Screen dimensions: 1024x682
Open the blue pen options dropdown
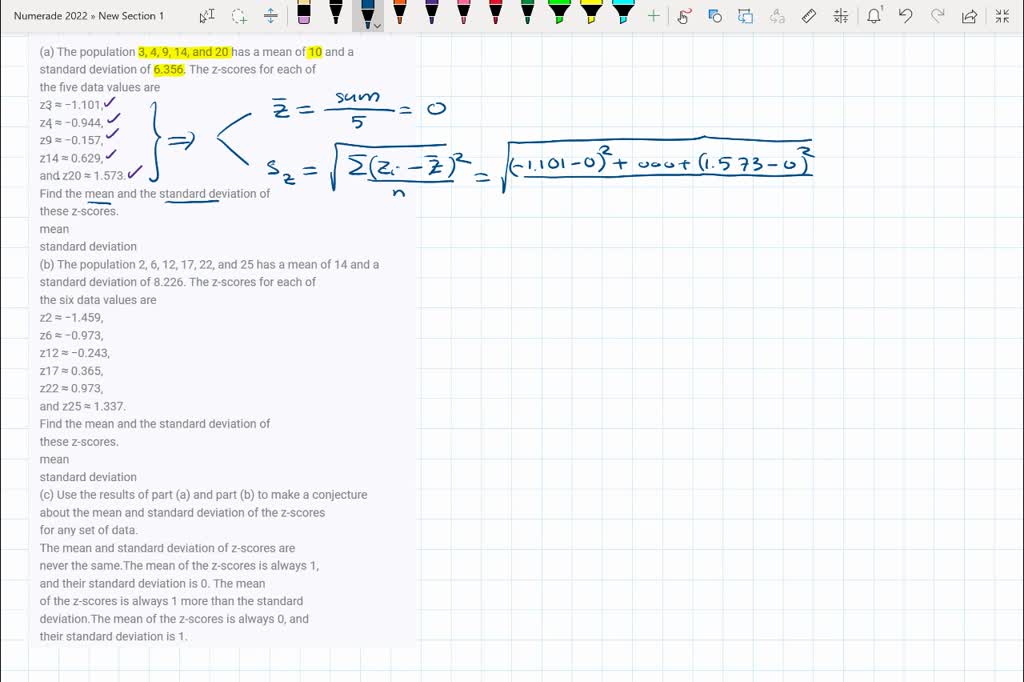coord(377,22)
